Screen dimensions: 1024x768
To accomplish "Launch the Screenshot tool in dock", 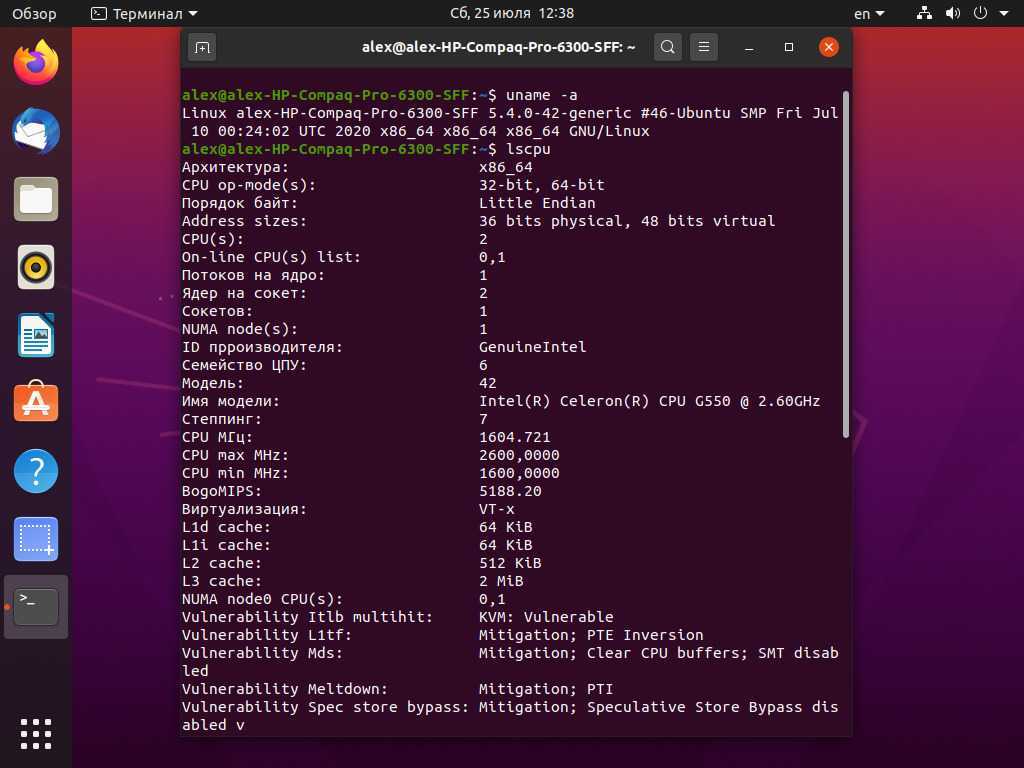I will coord(36,539).
